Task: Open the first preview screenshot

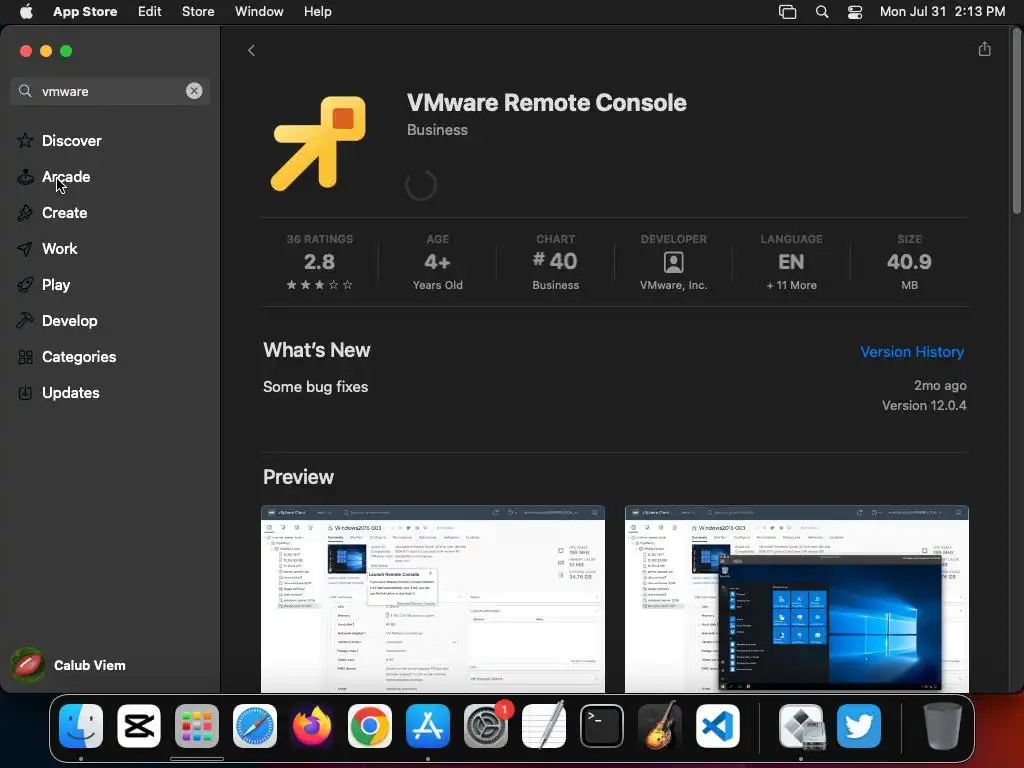Action: click(x=432, y=599)
